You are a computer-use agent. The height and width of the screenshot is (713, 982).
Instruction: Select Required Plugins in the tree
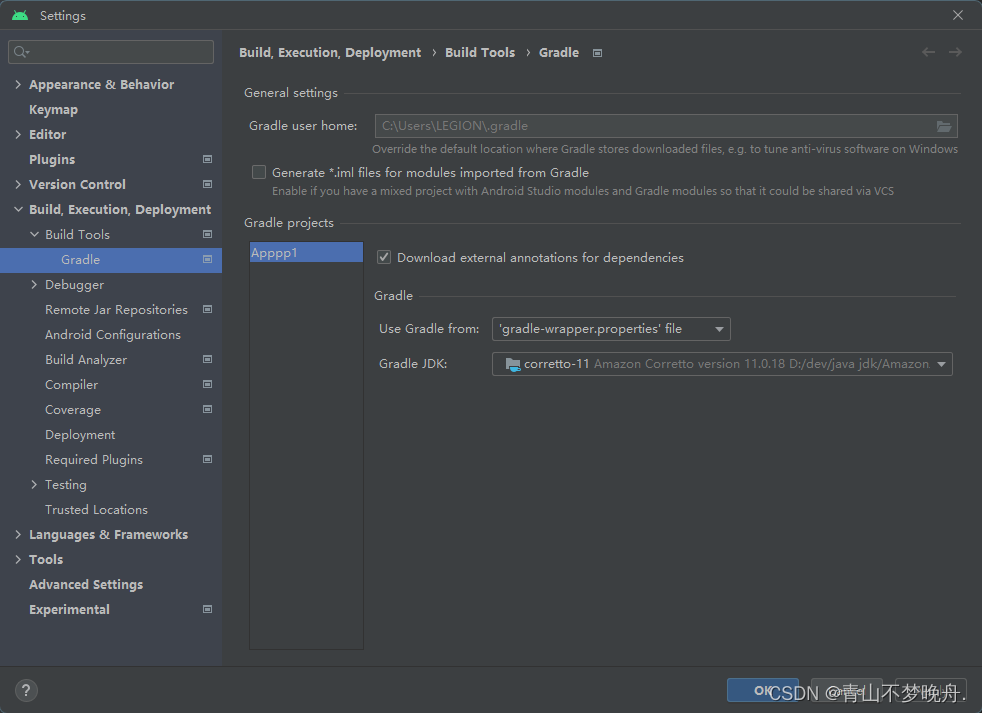(x=94, y=459)
